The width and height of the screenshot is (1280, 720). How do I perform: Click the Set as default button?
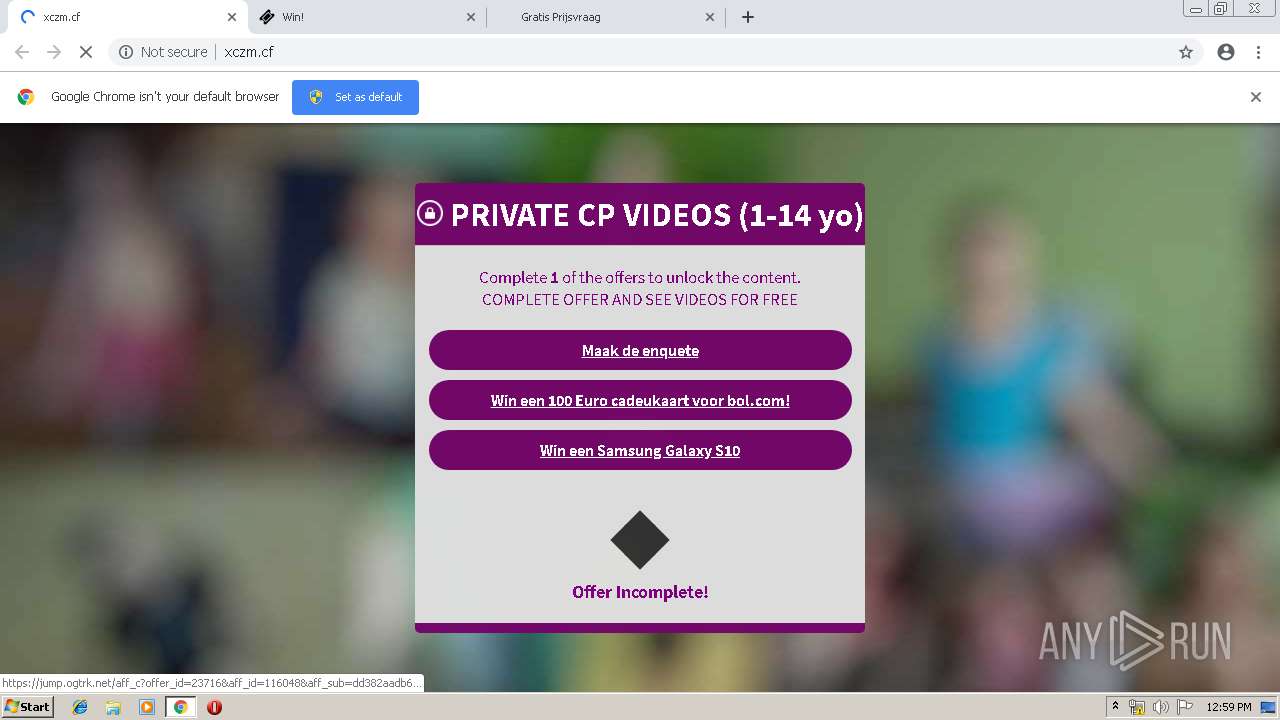pyautogui.click(x=355, y=97)
